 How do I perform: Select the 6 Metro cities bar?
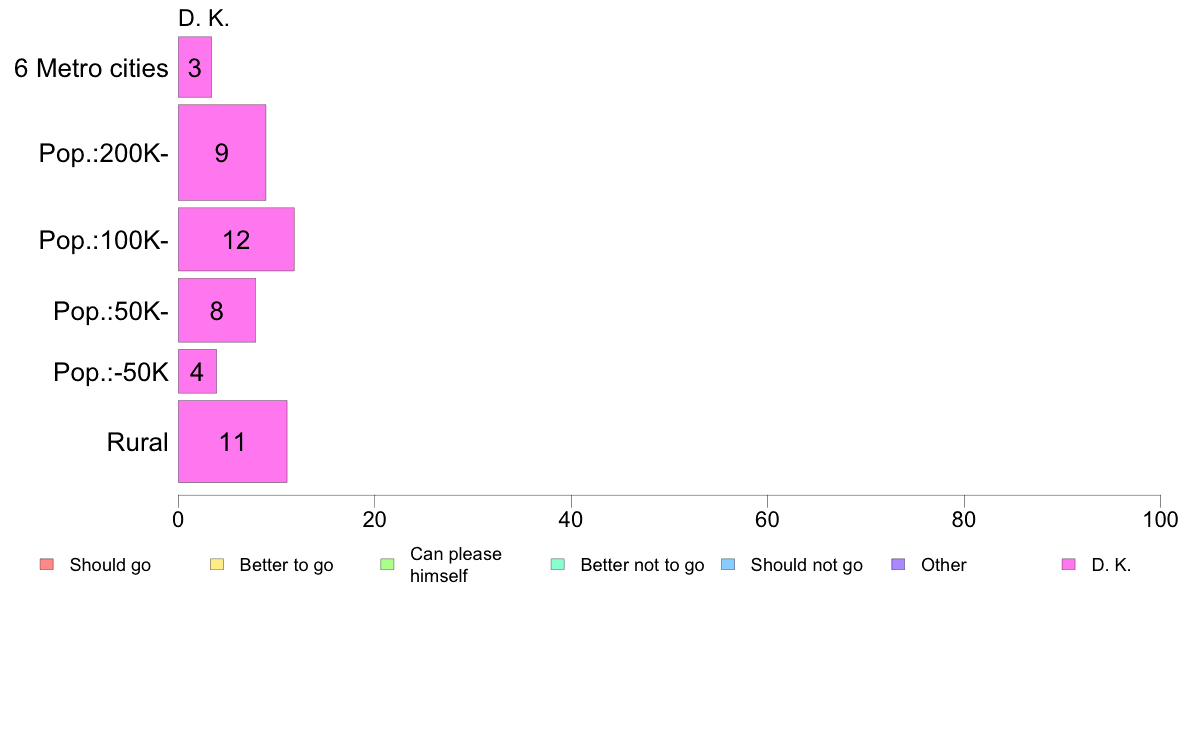click(x=195, y=67)
